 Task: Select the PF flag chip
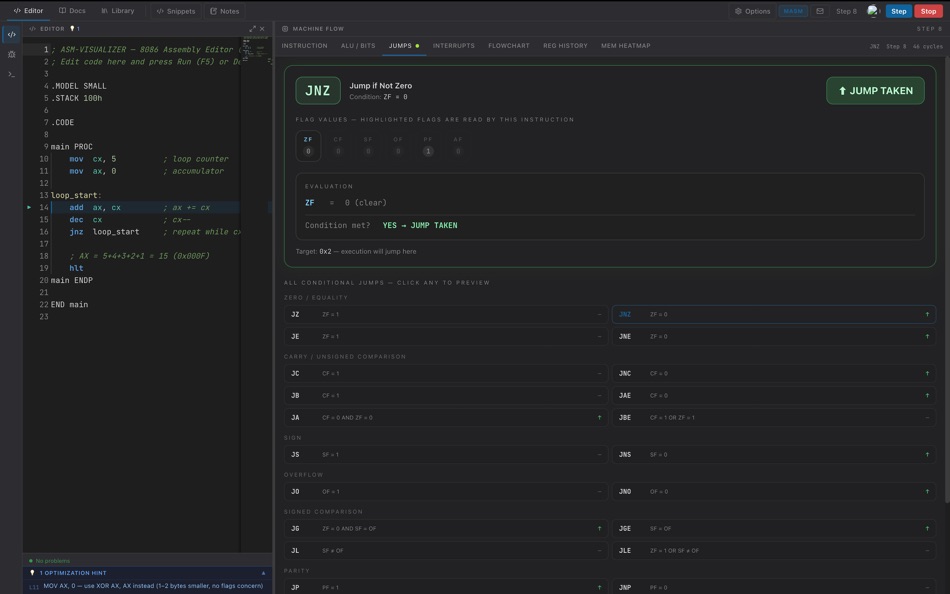428,146
